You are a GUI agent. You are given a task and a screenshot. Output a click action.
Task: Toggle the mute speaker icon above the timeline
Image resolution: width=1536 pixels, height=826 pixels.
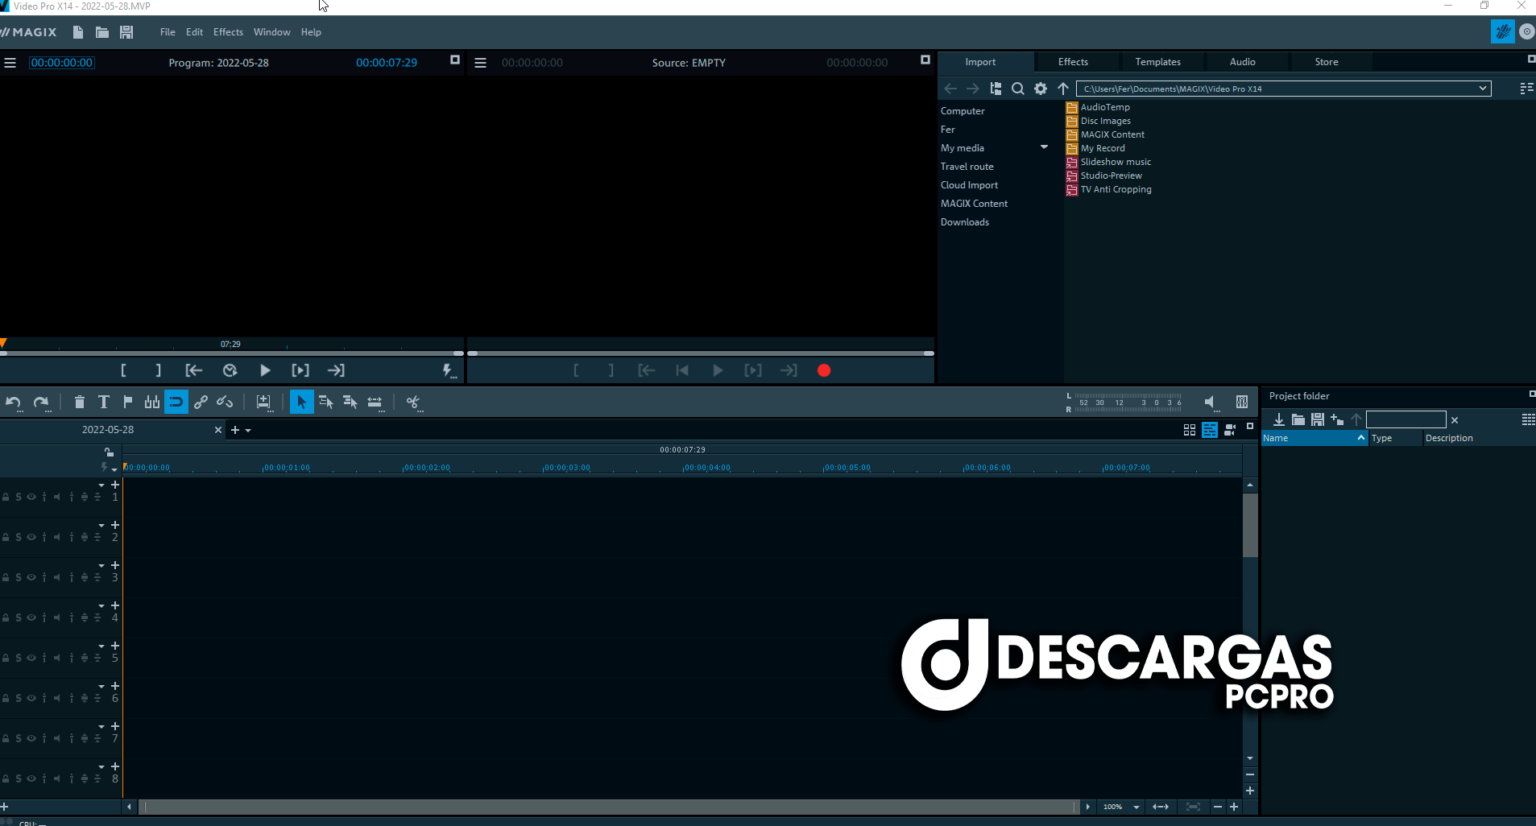click(1209, 403)
